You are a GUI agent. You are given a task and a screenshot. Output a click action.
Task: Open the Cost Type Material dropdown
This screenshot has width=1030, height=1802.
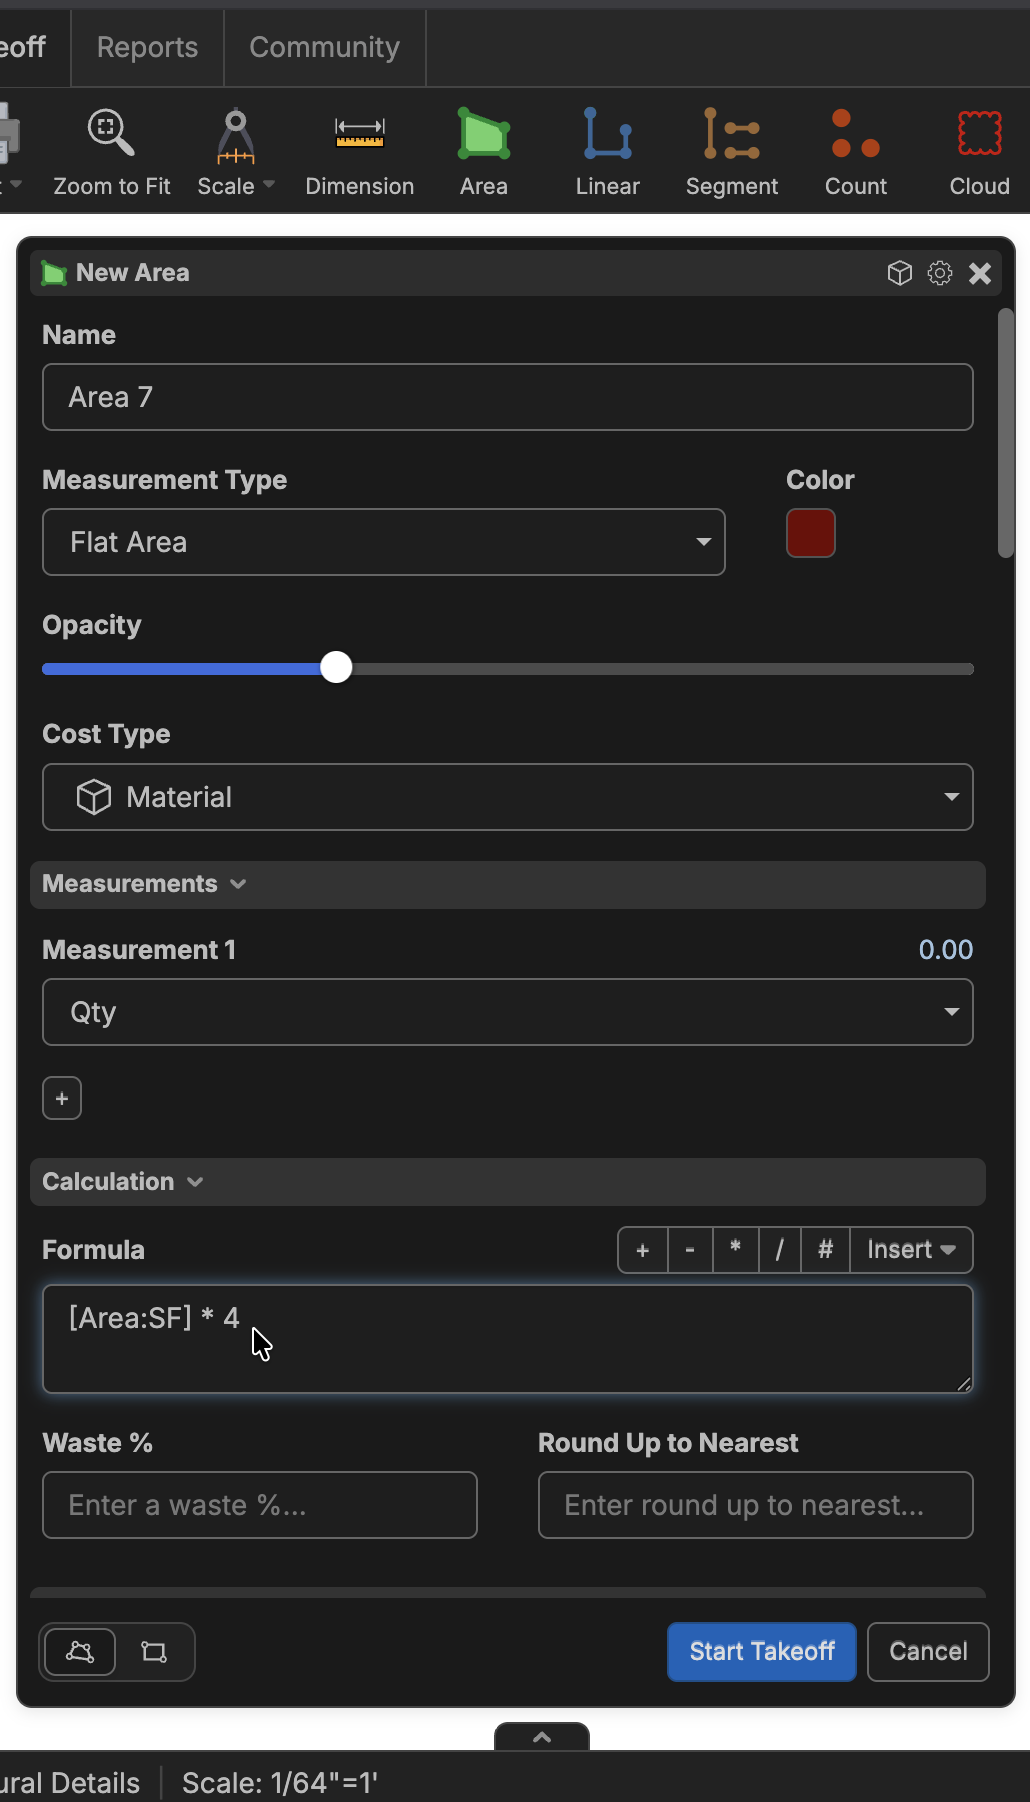(x=507, y=797)
